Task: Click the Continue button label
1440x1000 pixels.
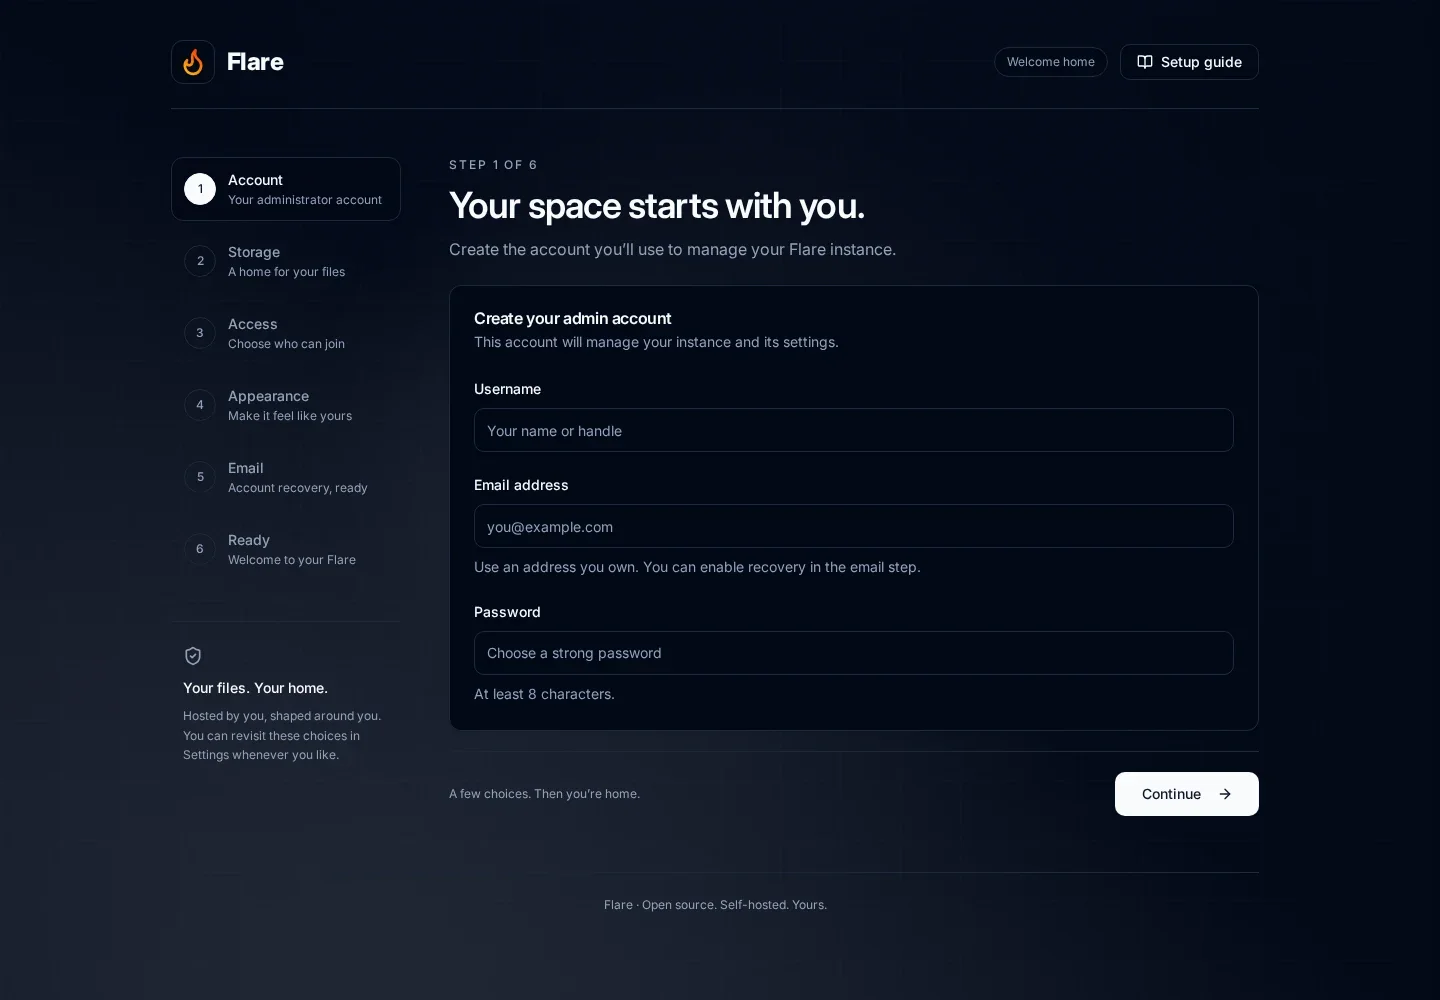Action: pyautogui.click(x=1171, y=794)
